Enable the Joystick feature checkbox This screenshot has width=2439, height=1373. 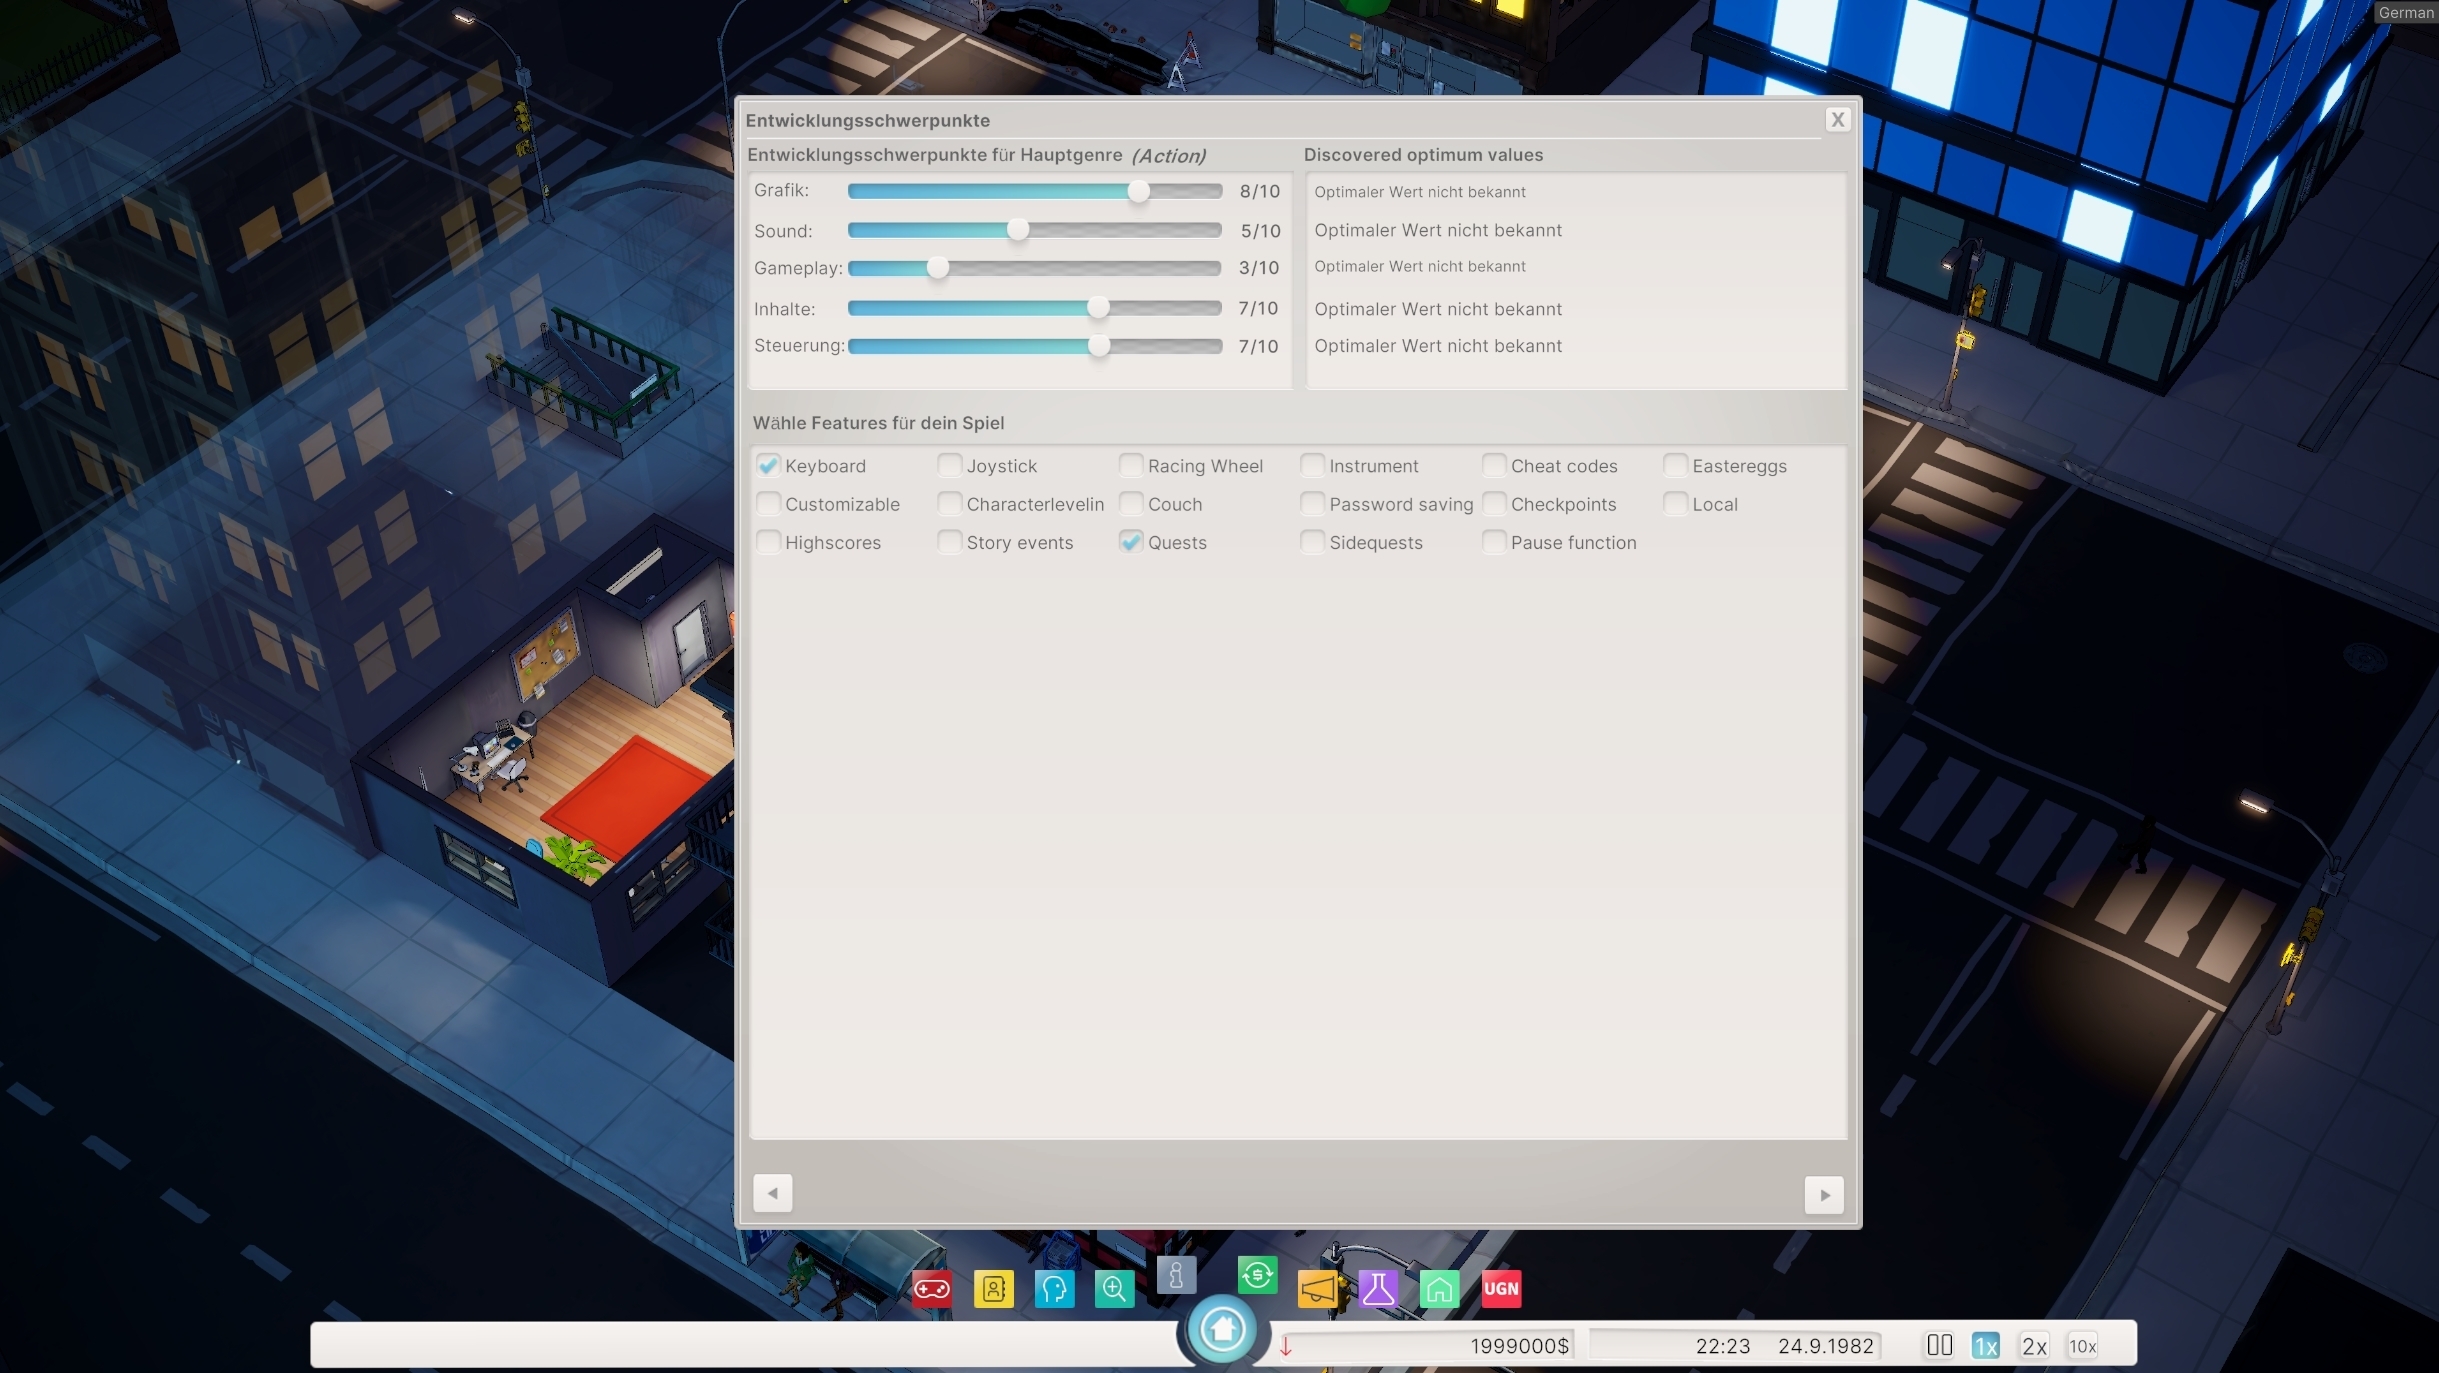(x=950, y=465)
